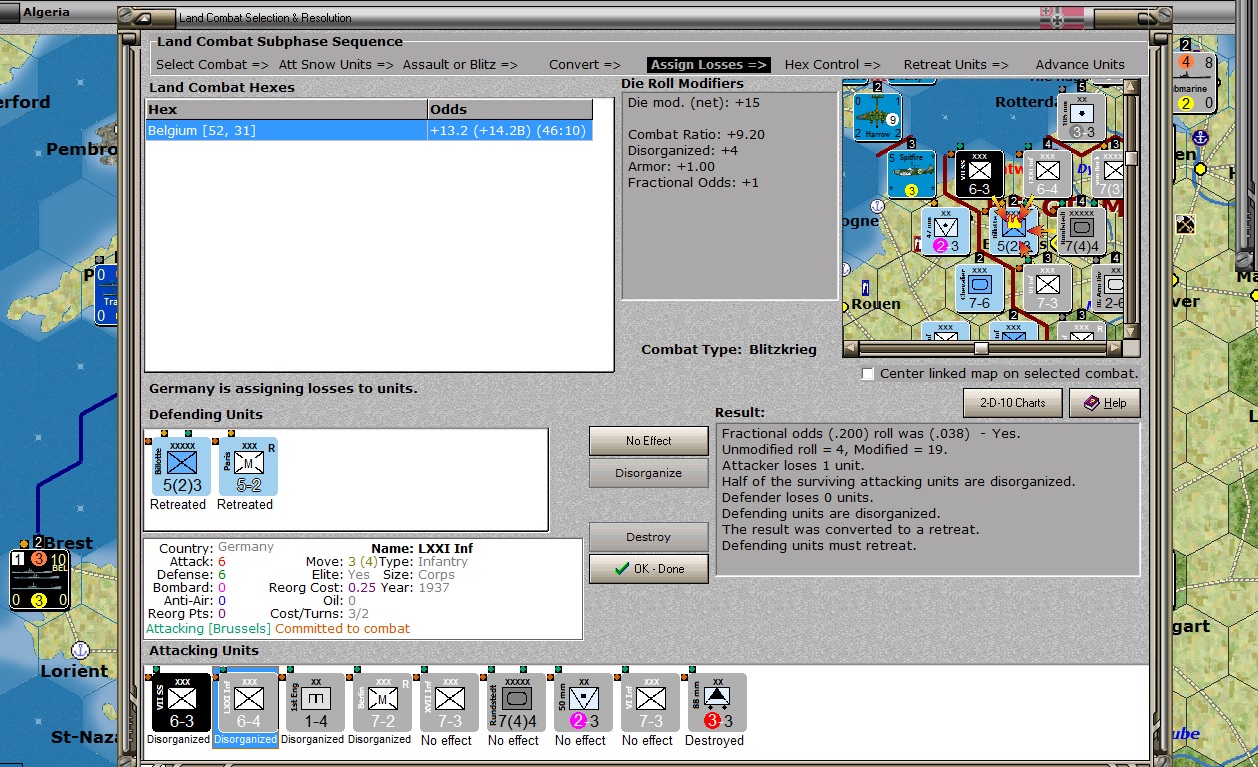Open the 2-D-10 Charts
The image size is (1258, 767).
1013,403
